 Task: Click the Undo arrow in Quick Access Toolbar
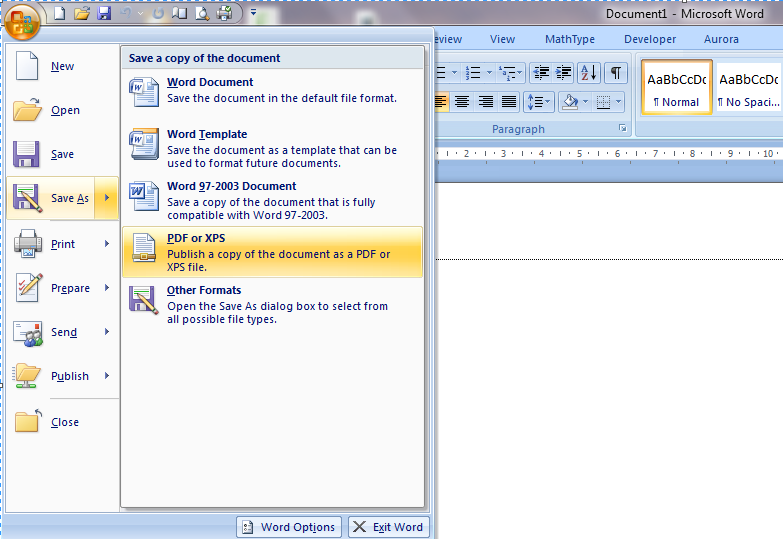coord(126,13)
